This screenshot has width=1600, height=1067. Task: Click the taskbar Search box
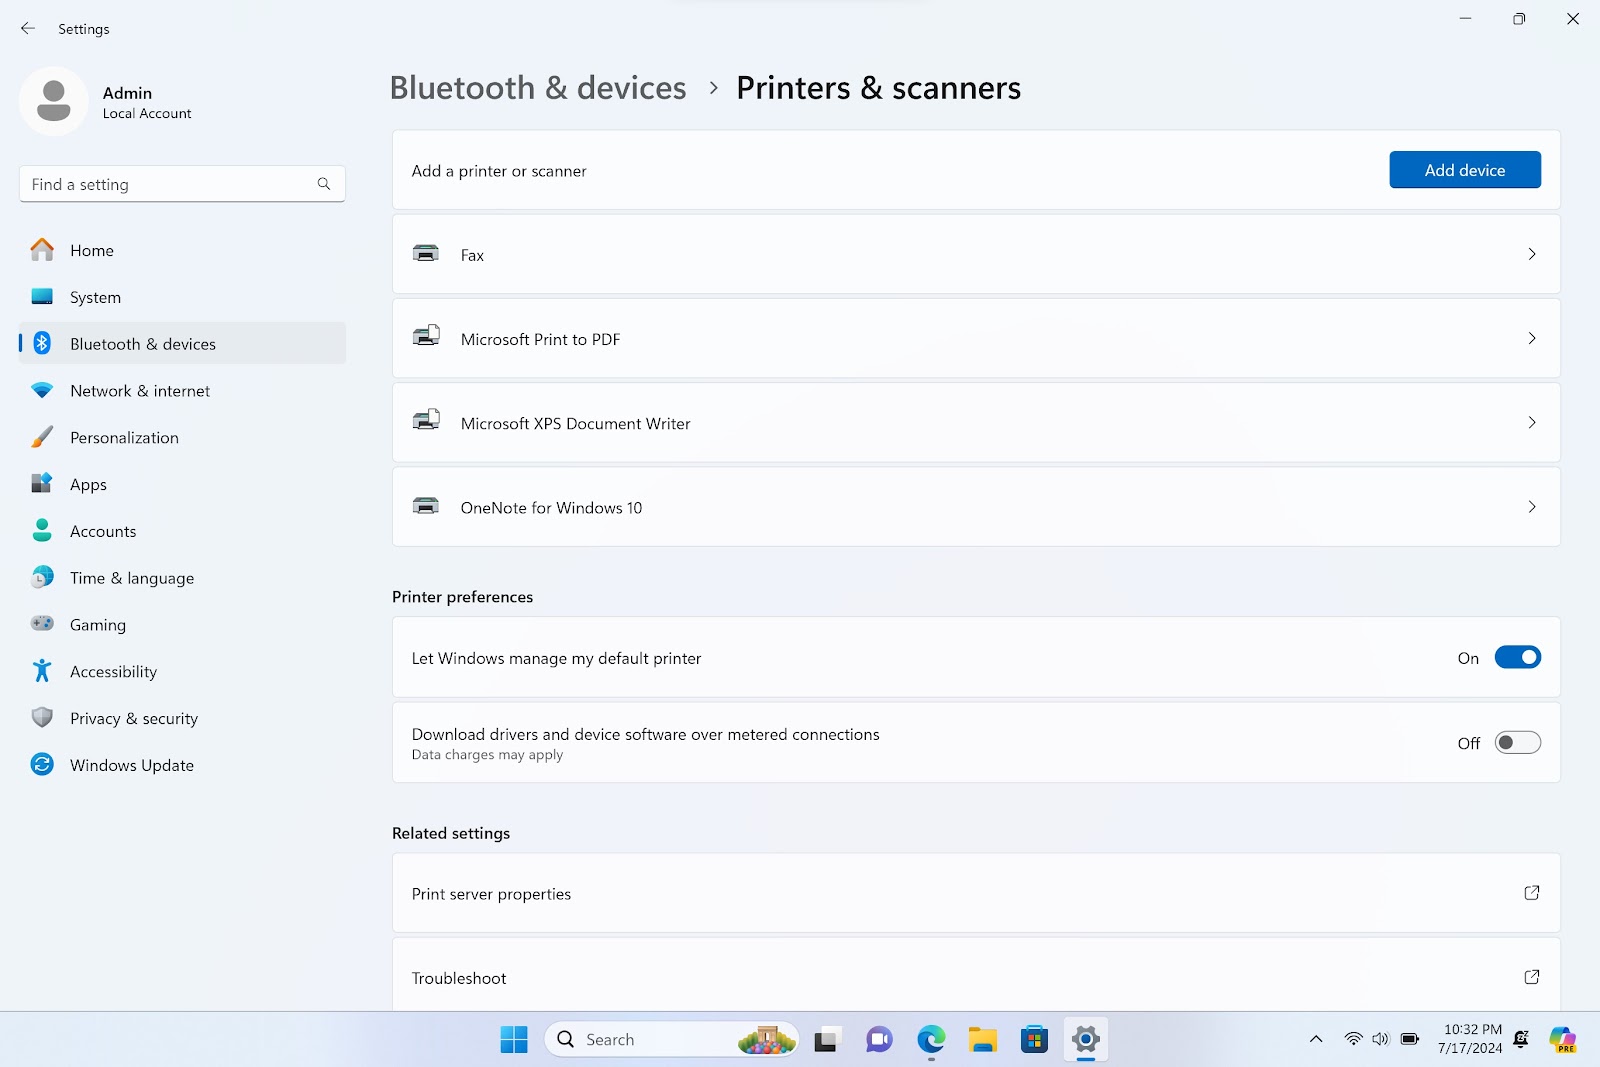(x=671, y=1040)
